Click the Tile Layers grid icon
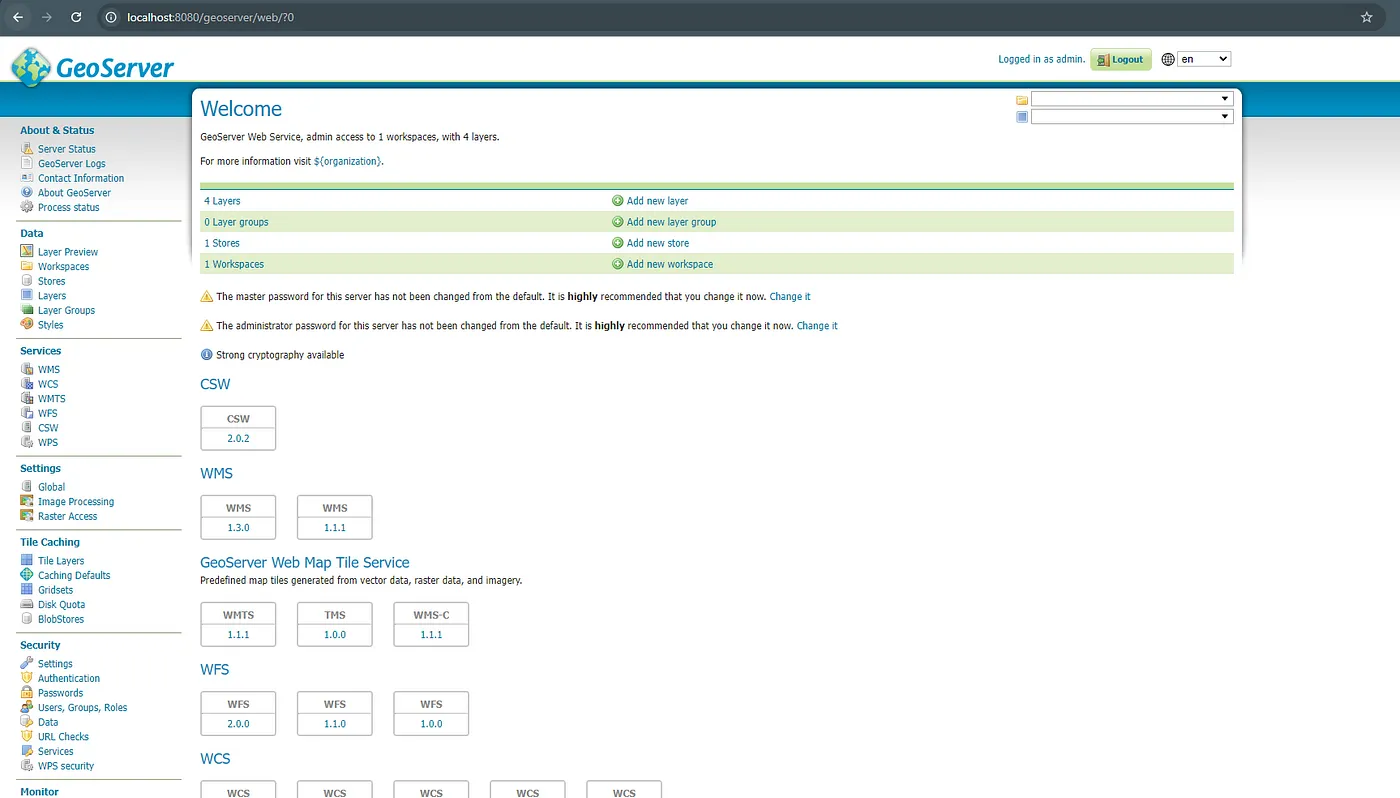The image size is (1400, 798). pyautogui.click(x=27, y=561)
